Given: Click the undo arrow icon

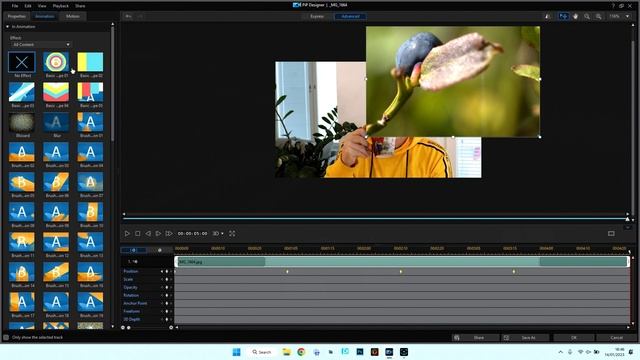Looking at the screenshot, I should click(128, 16).
